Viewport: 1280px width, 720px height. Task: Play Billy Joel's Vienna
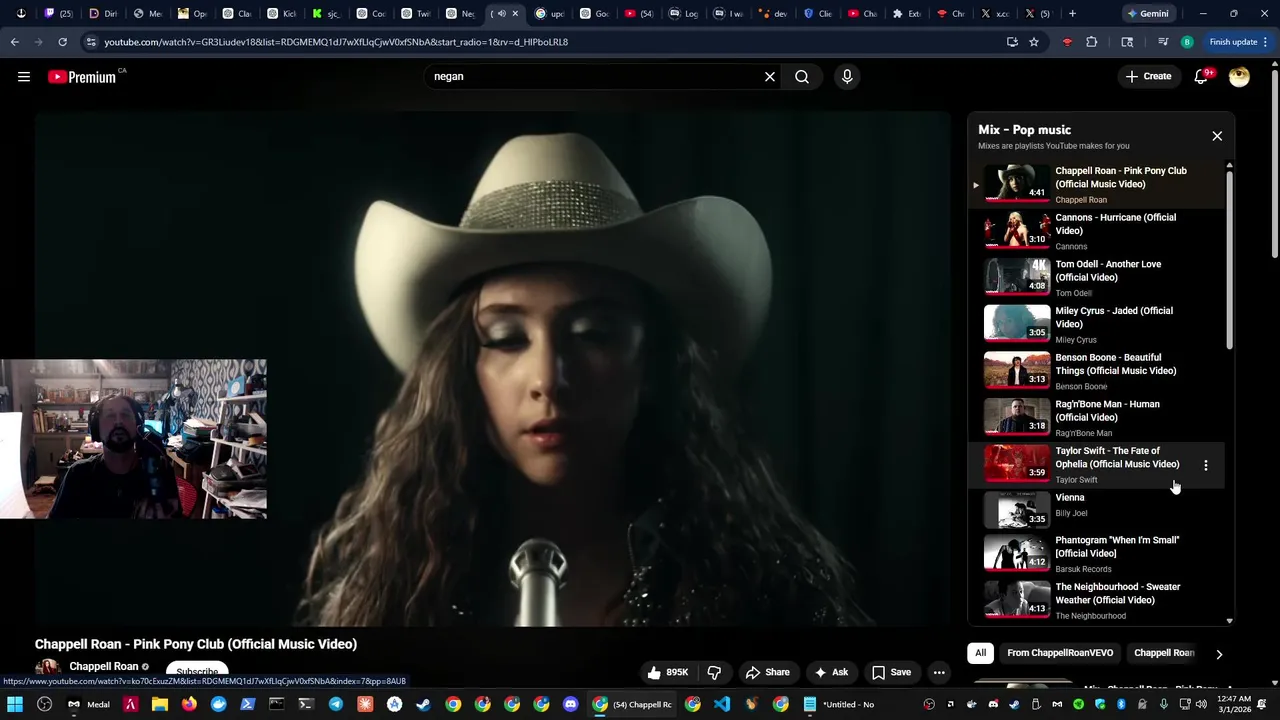pyautogui.click(x=1095, y=508)
